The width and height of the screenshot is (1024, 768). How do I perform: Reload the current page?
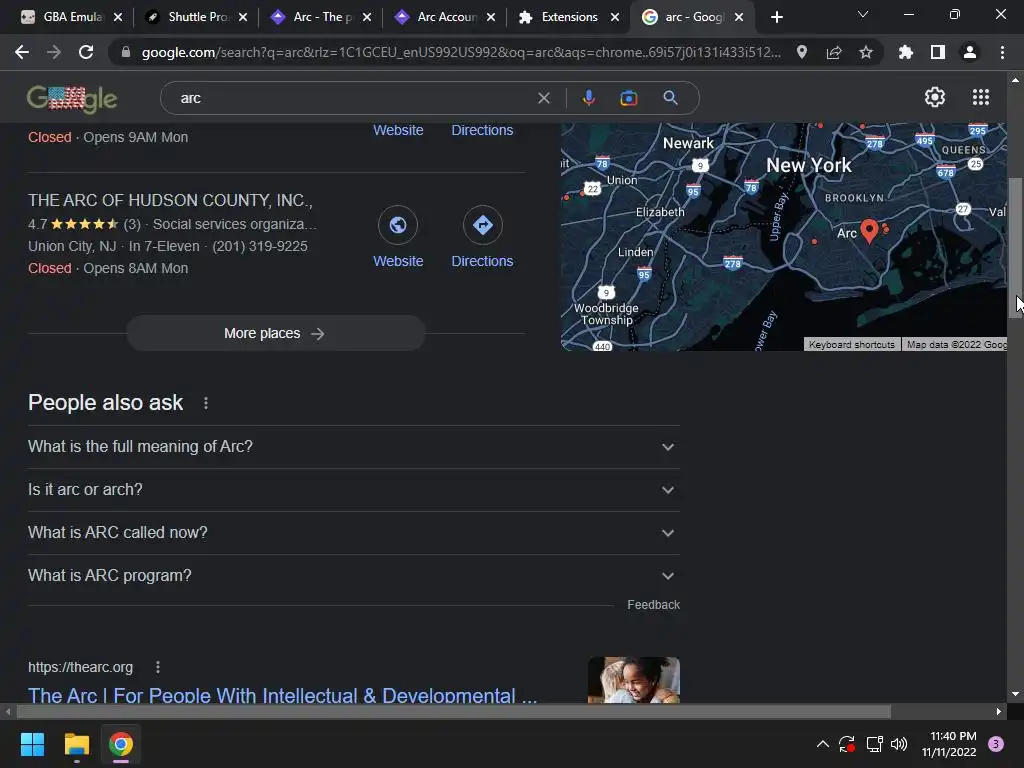point(86,52)
